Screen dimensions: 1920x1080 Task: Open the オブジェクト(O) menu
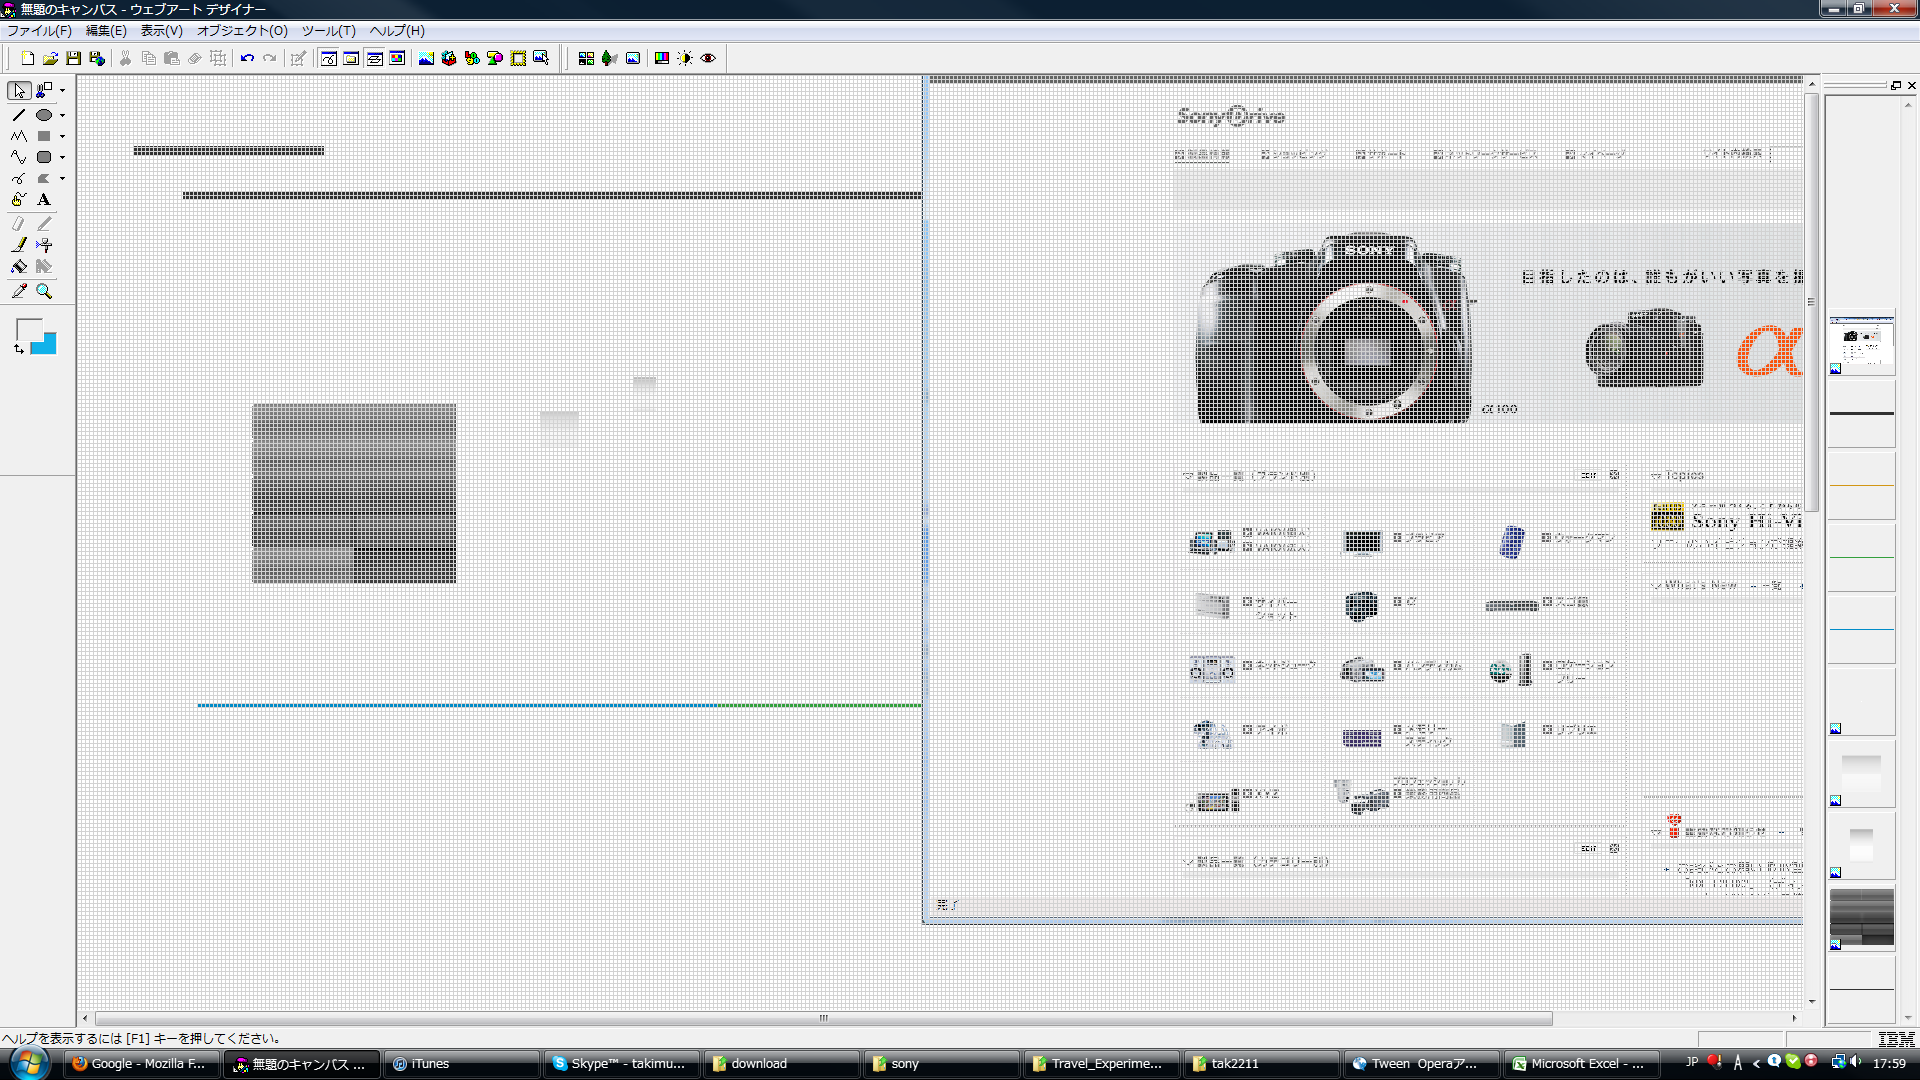point(242,31)
